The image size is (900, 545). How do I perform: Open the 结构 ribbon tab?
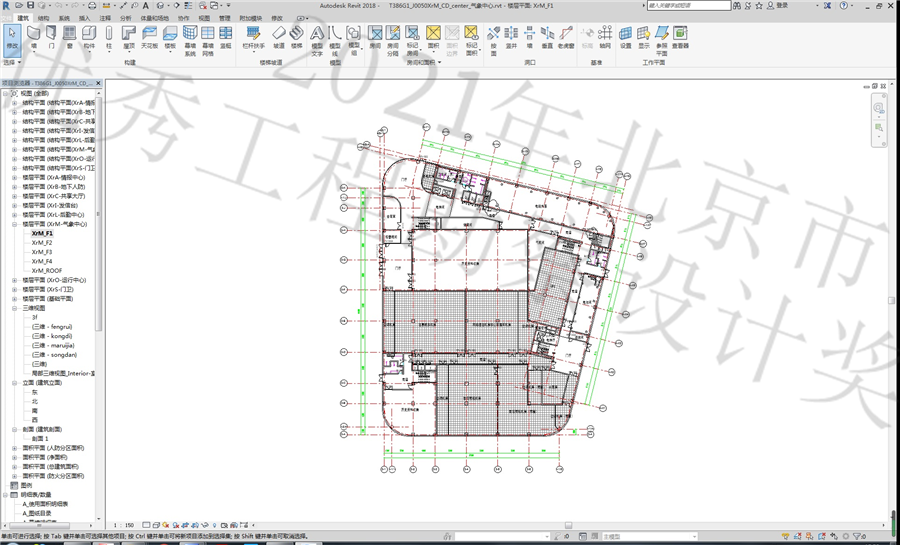(43, 18)
